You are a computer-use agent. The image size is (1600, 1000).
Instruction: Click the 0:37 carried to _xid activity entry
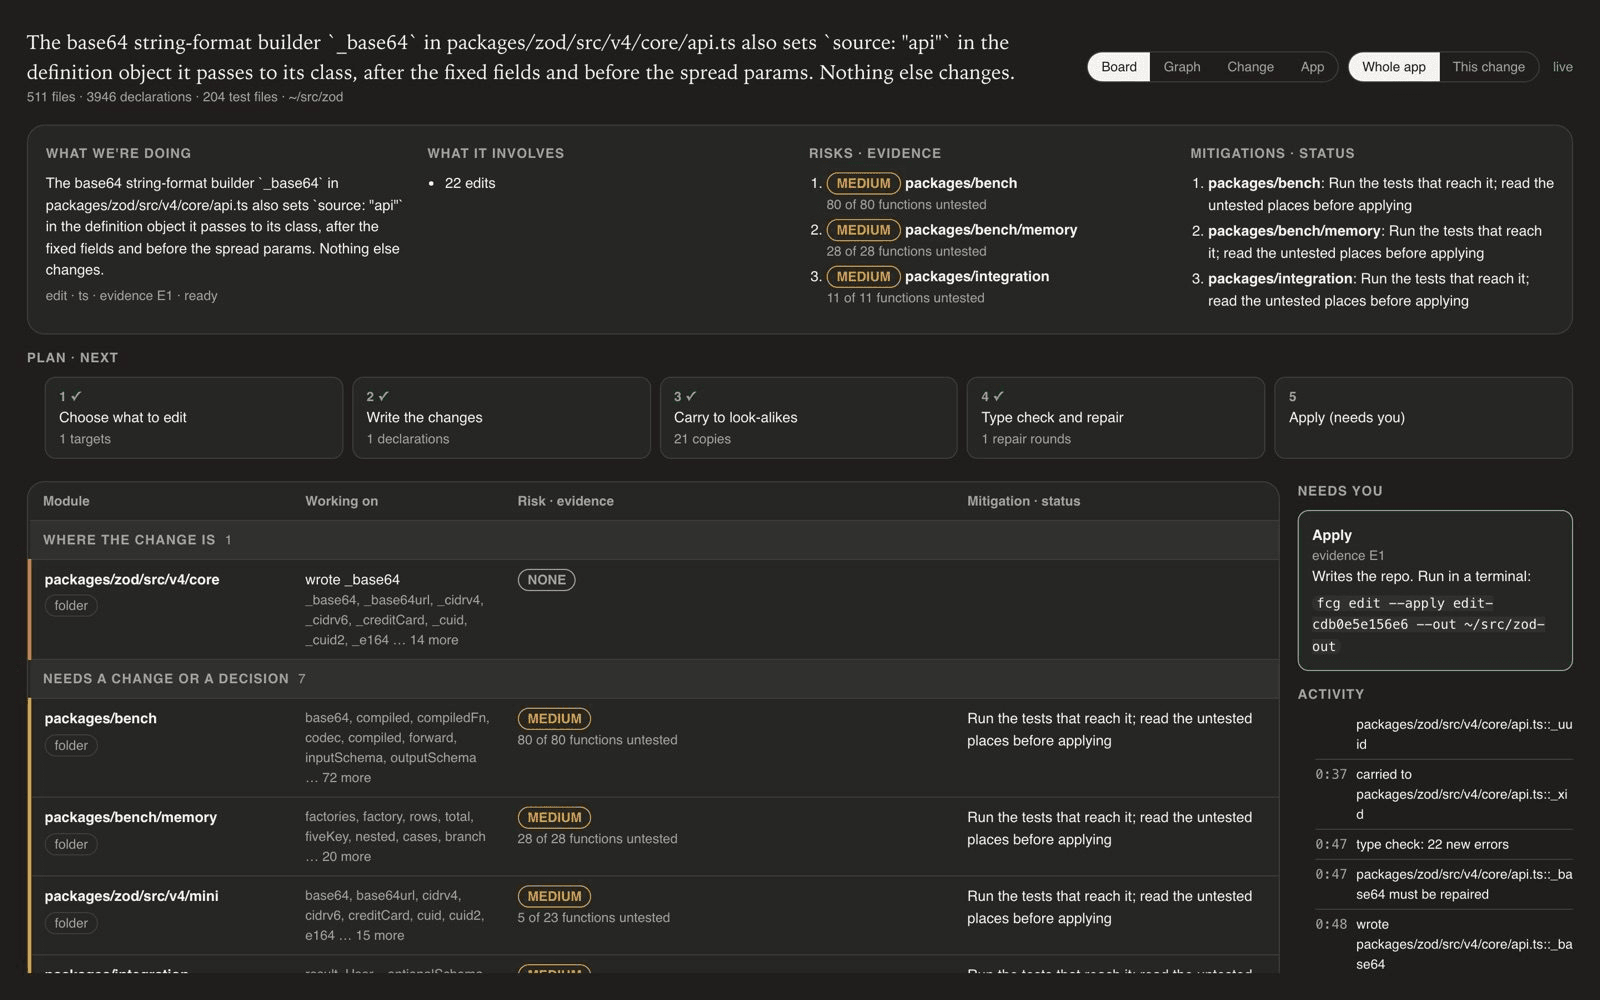[x=1443, y=795]
